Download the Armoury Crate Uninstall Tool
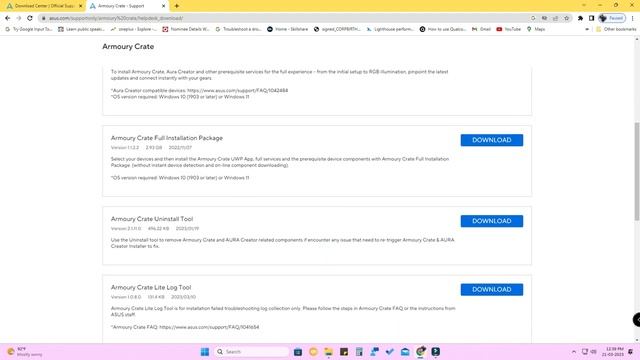Image resolution: width=640 pixels, height=360 pixels. pos(491,221)
